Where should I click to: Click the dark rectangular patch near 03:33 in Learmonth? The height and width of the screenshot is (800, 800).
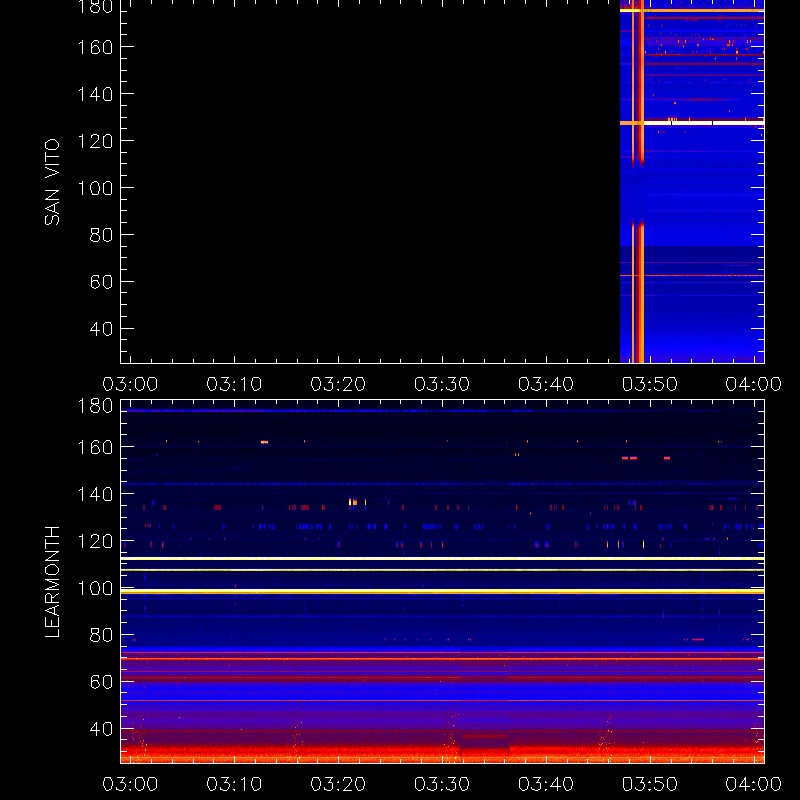tap(485, 745)
